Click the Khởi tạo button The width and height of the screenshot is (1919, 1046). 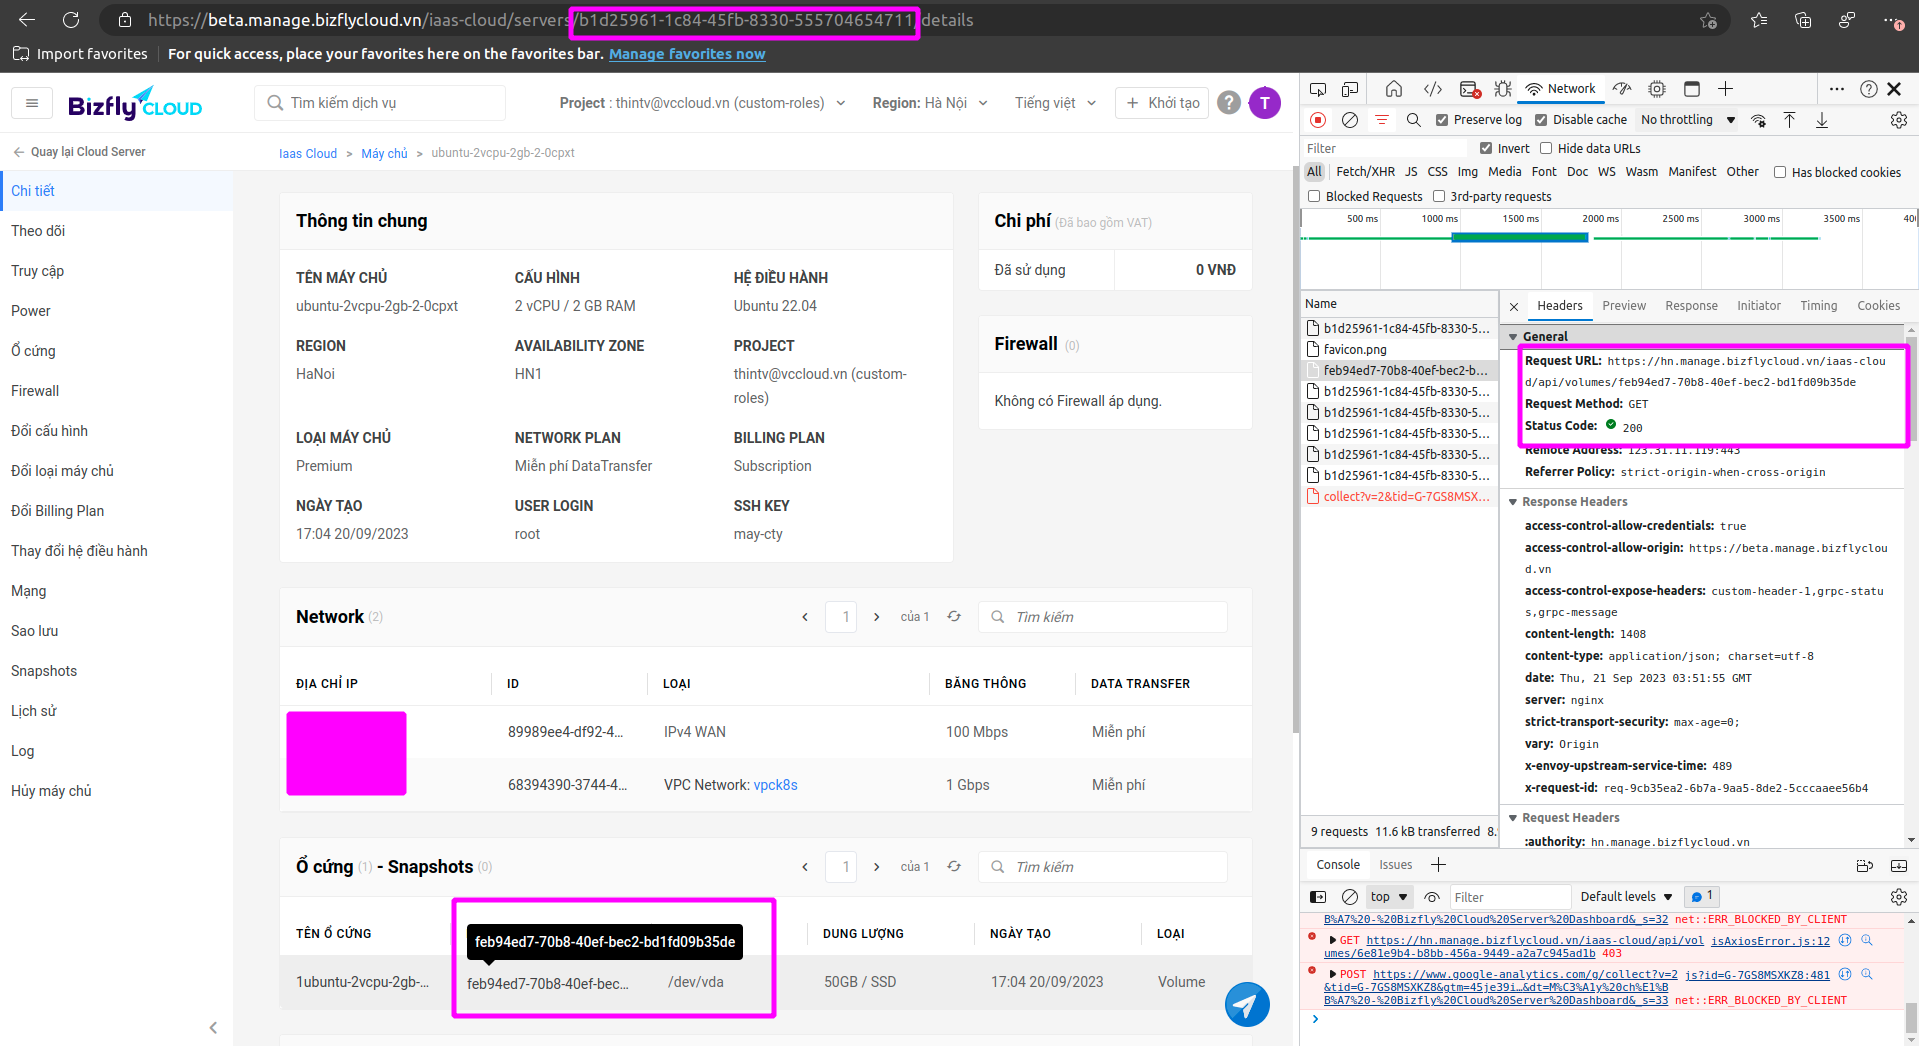click(1162, 103)
